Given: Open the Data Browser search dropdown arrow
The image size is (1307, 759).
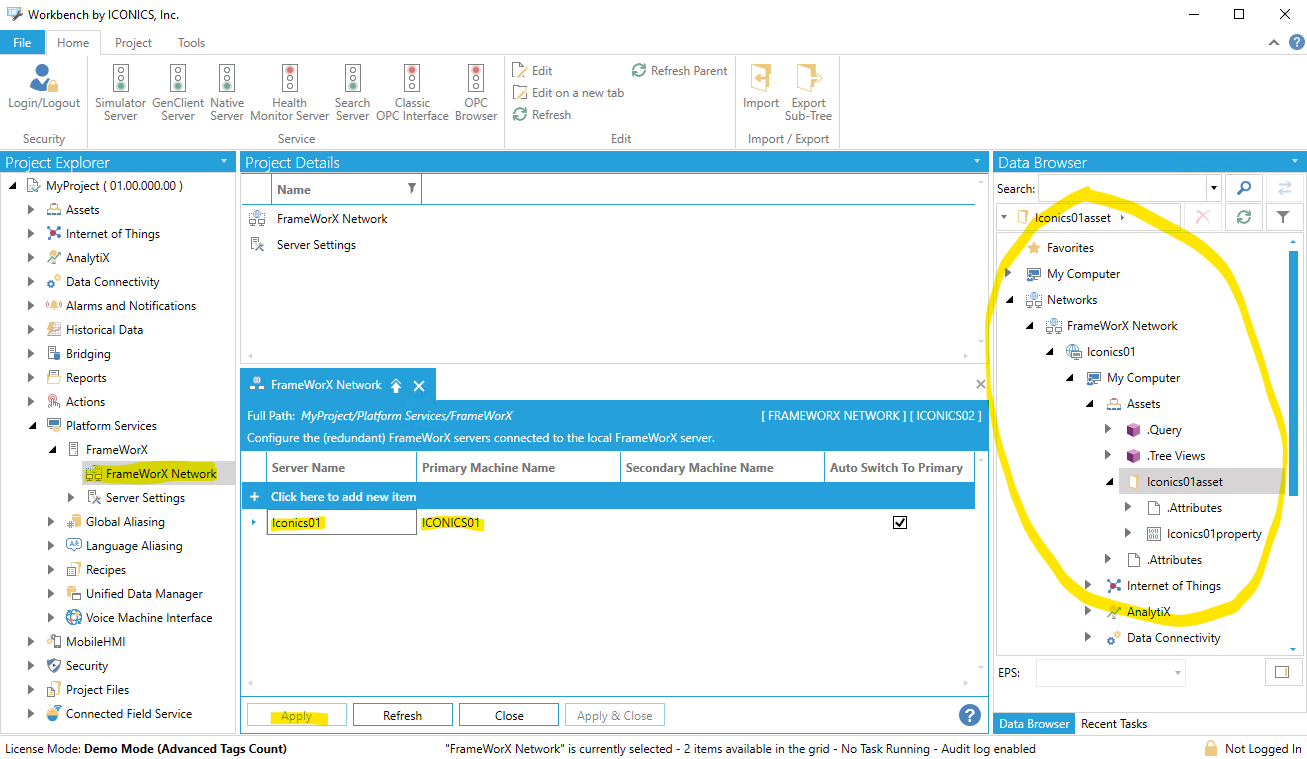Looking at the screenshot, I should click(1214, 188).
